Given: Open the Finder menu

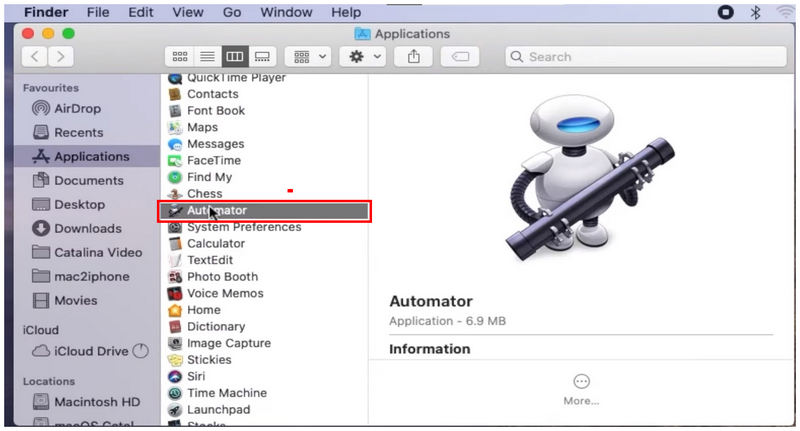Looking at the screenshot, I should click(46, 12).
